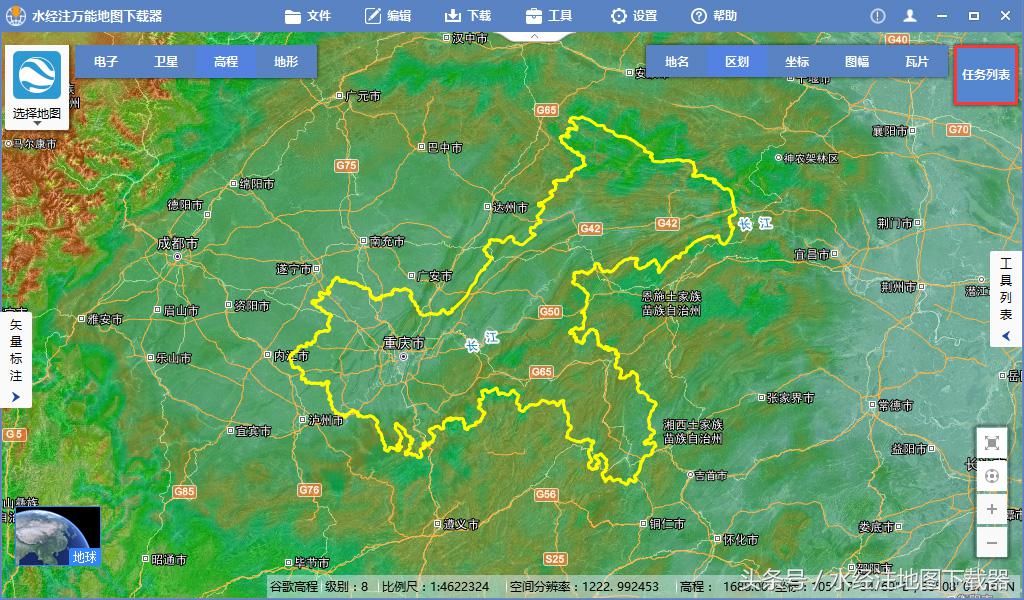This screenshot has width=1024, height=600.
Task: Click the user account icon in title bar
Action: coord(910,15)
